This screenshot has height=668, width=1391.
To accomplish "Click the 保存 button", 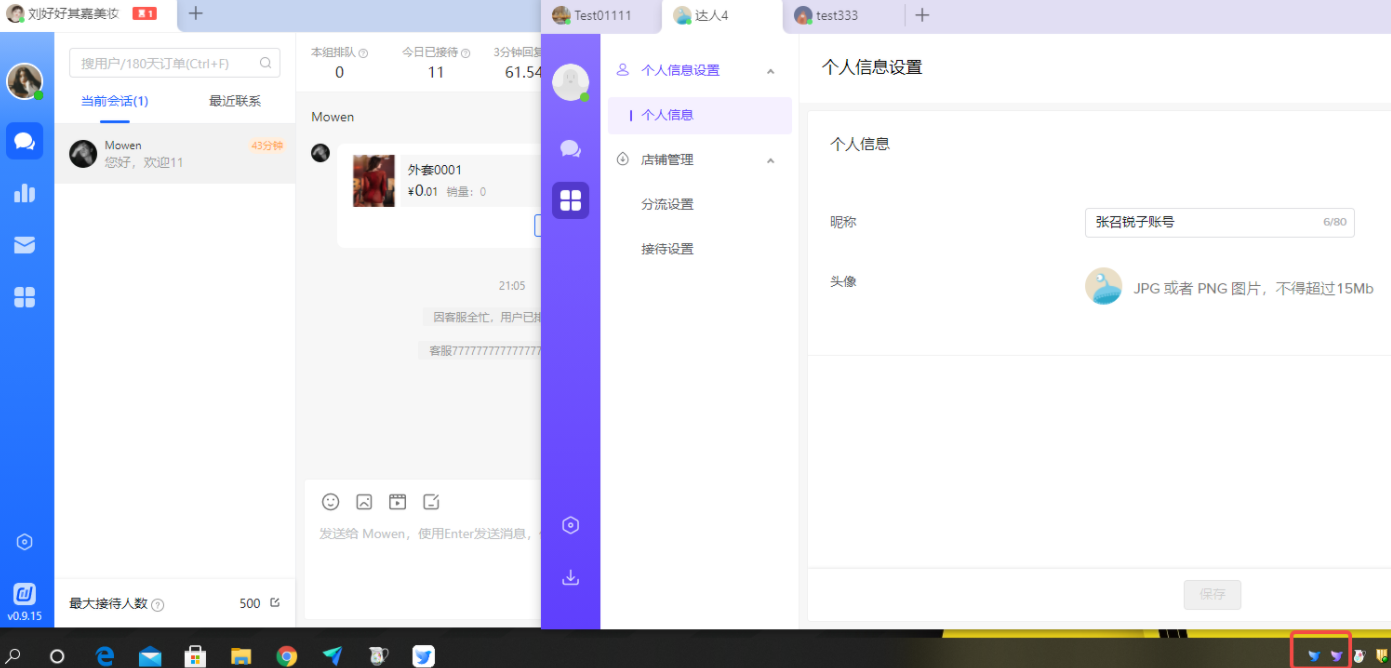I will point(1212,594).
